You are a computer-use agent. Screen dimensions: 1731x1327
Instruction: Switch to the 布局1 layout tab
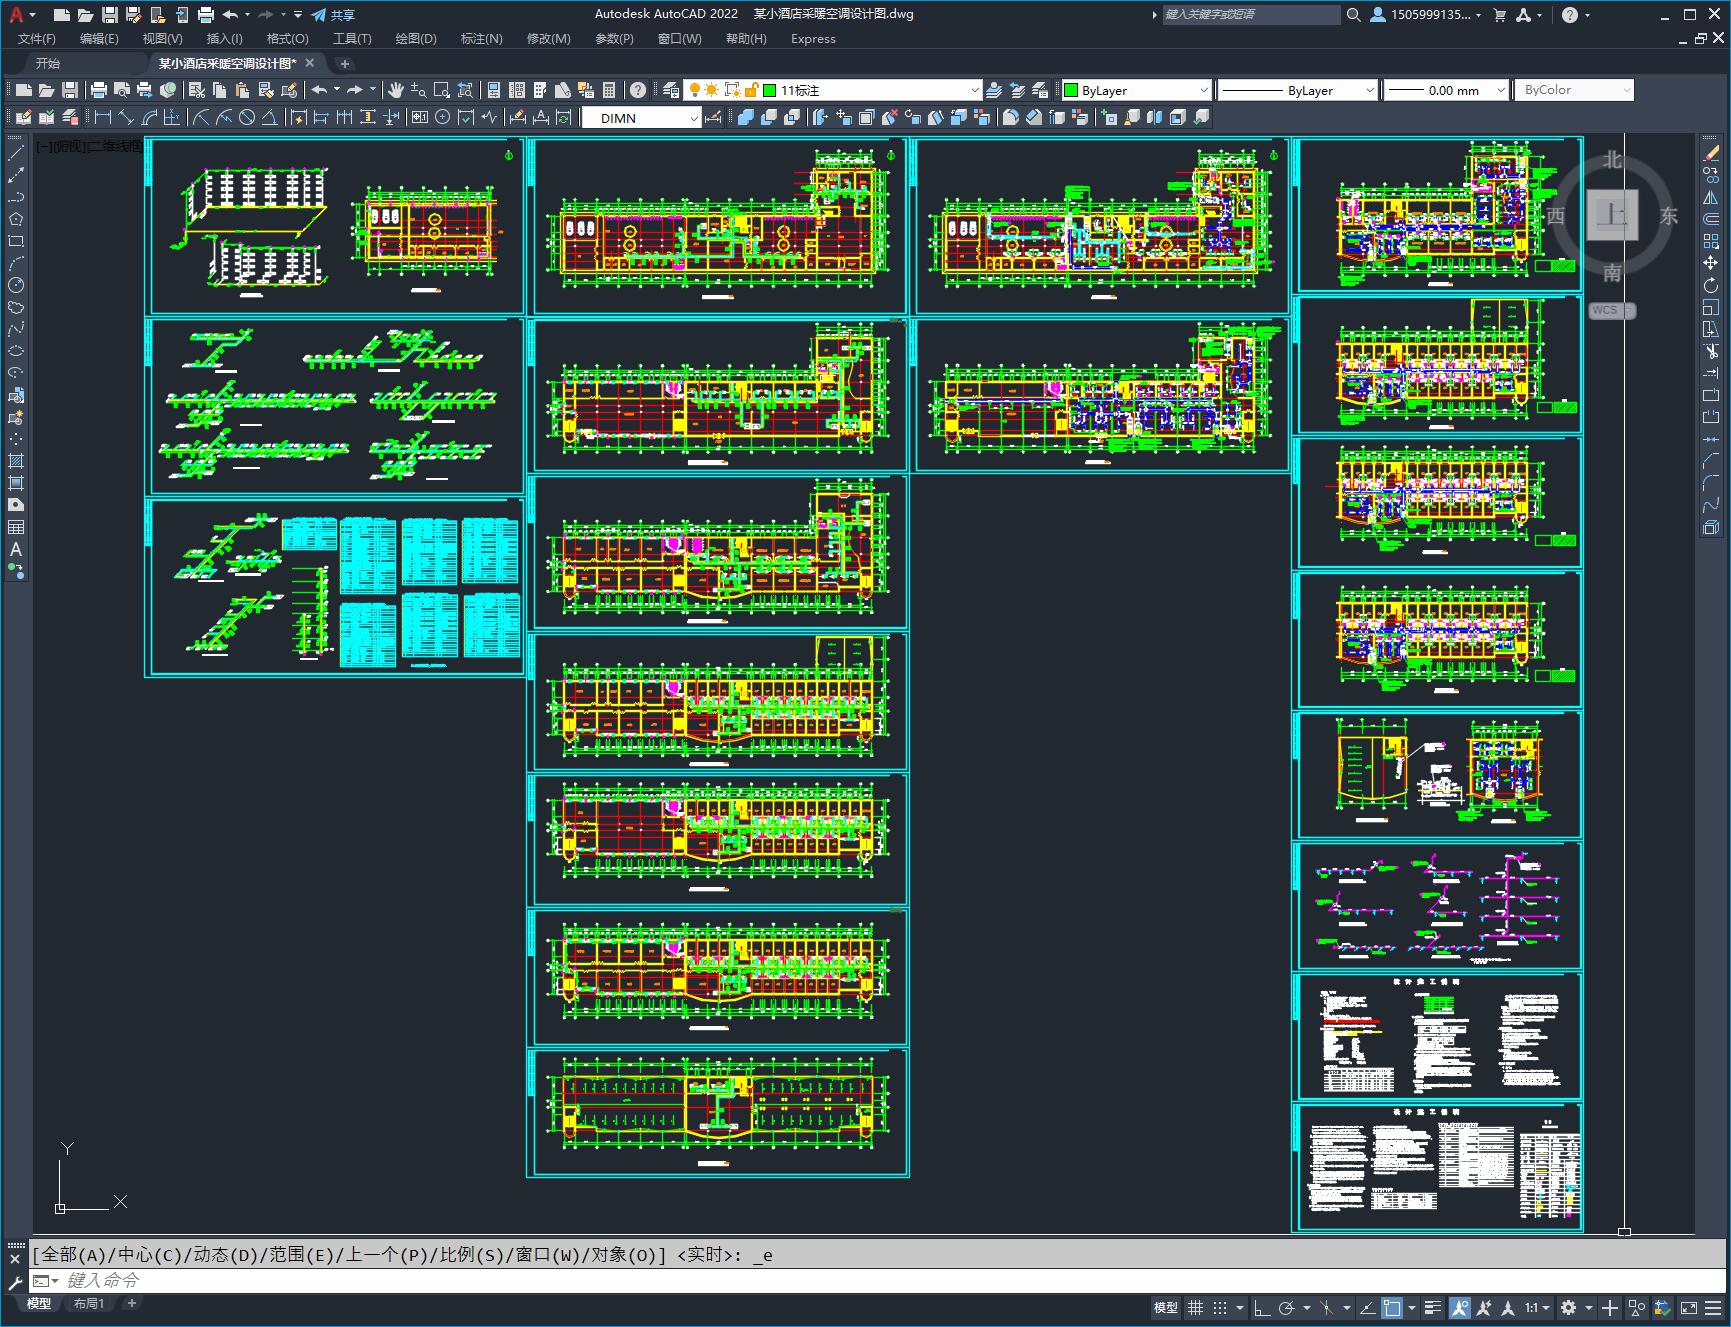tap(89, 1303)
